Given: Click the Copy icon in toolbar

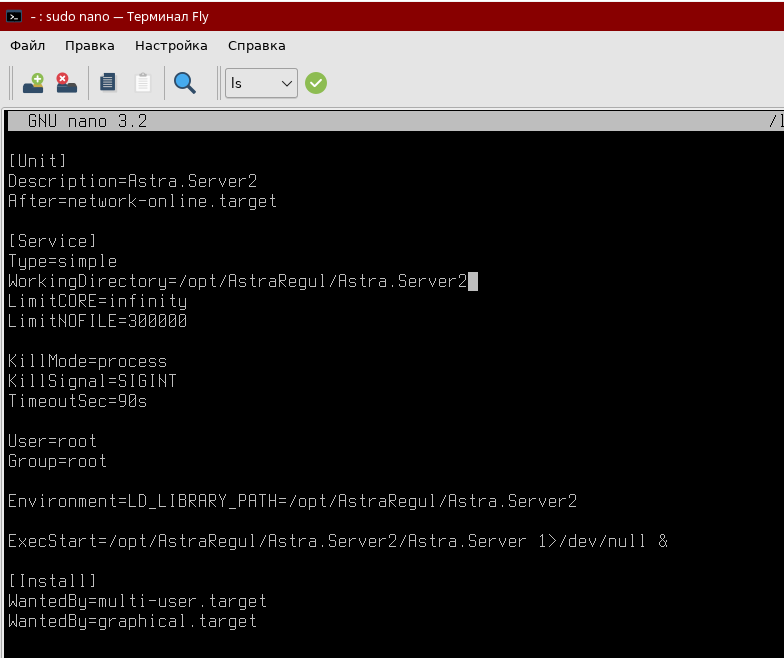Looking at the screenshot, I should (108, 83).
